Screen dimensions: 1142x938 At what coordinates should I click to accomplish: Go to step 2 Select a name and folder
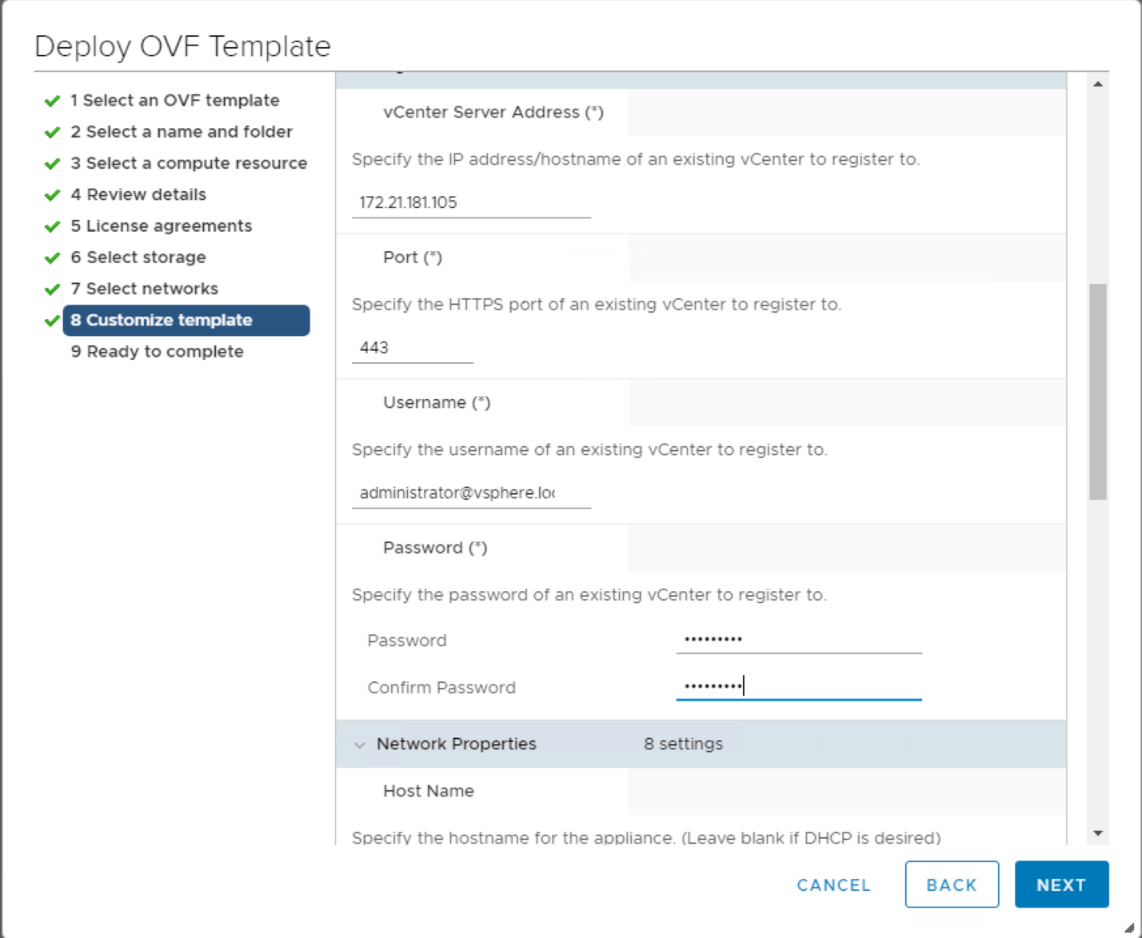tap(181, 132)
